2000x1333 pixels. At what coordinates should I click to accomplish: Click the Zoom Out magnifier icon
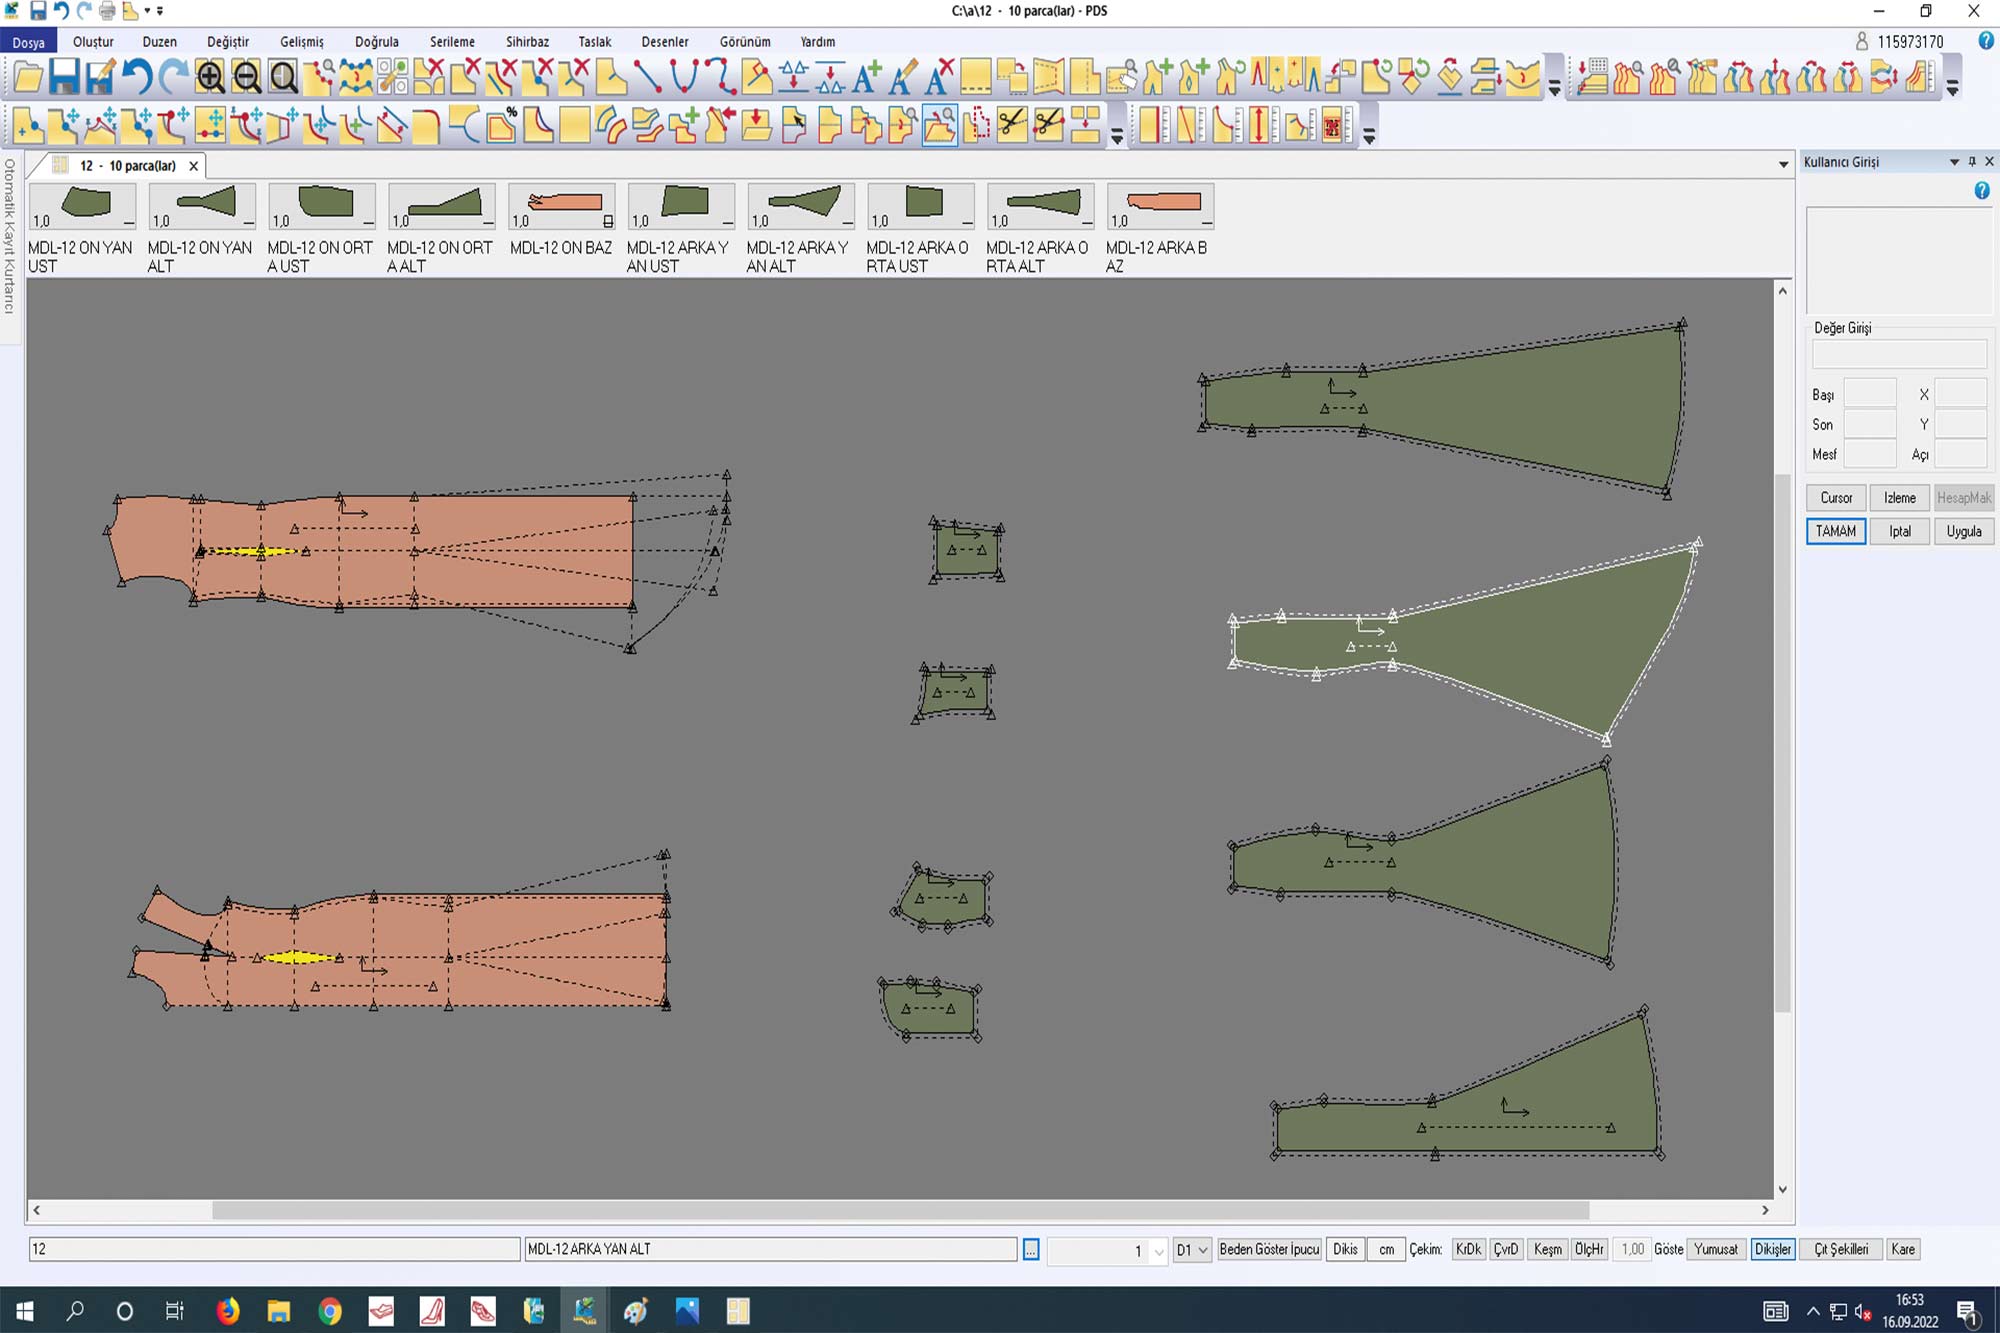pos(247,77)
